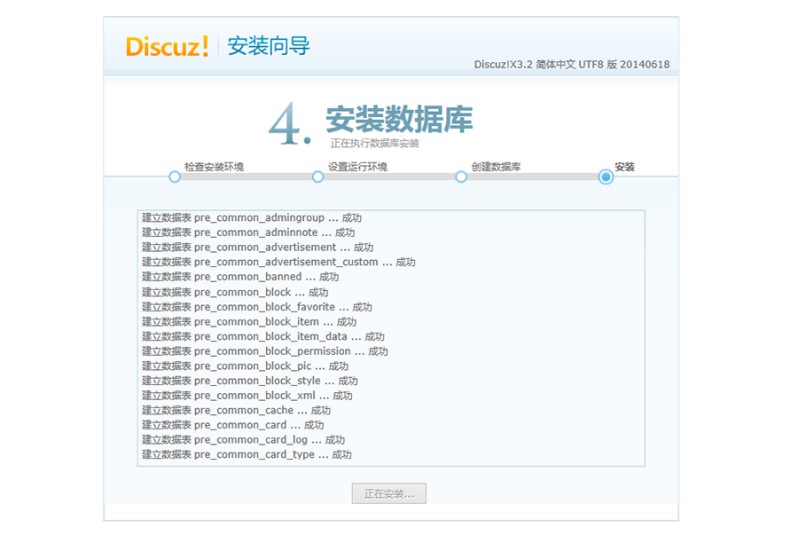Click the Discuz! logo
This screenshot has height=535, width=798.
(167, 46)
